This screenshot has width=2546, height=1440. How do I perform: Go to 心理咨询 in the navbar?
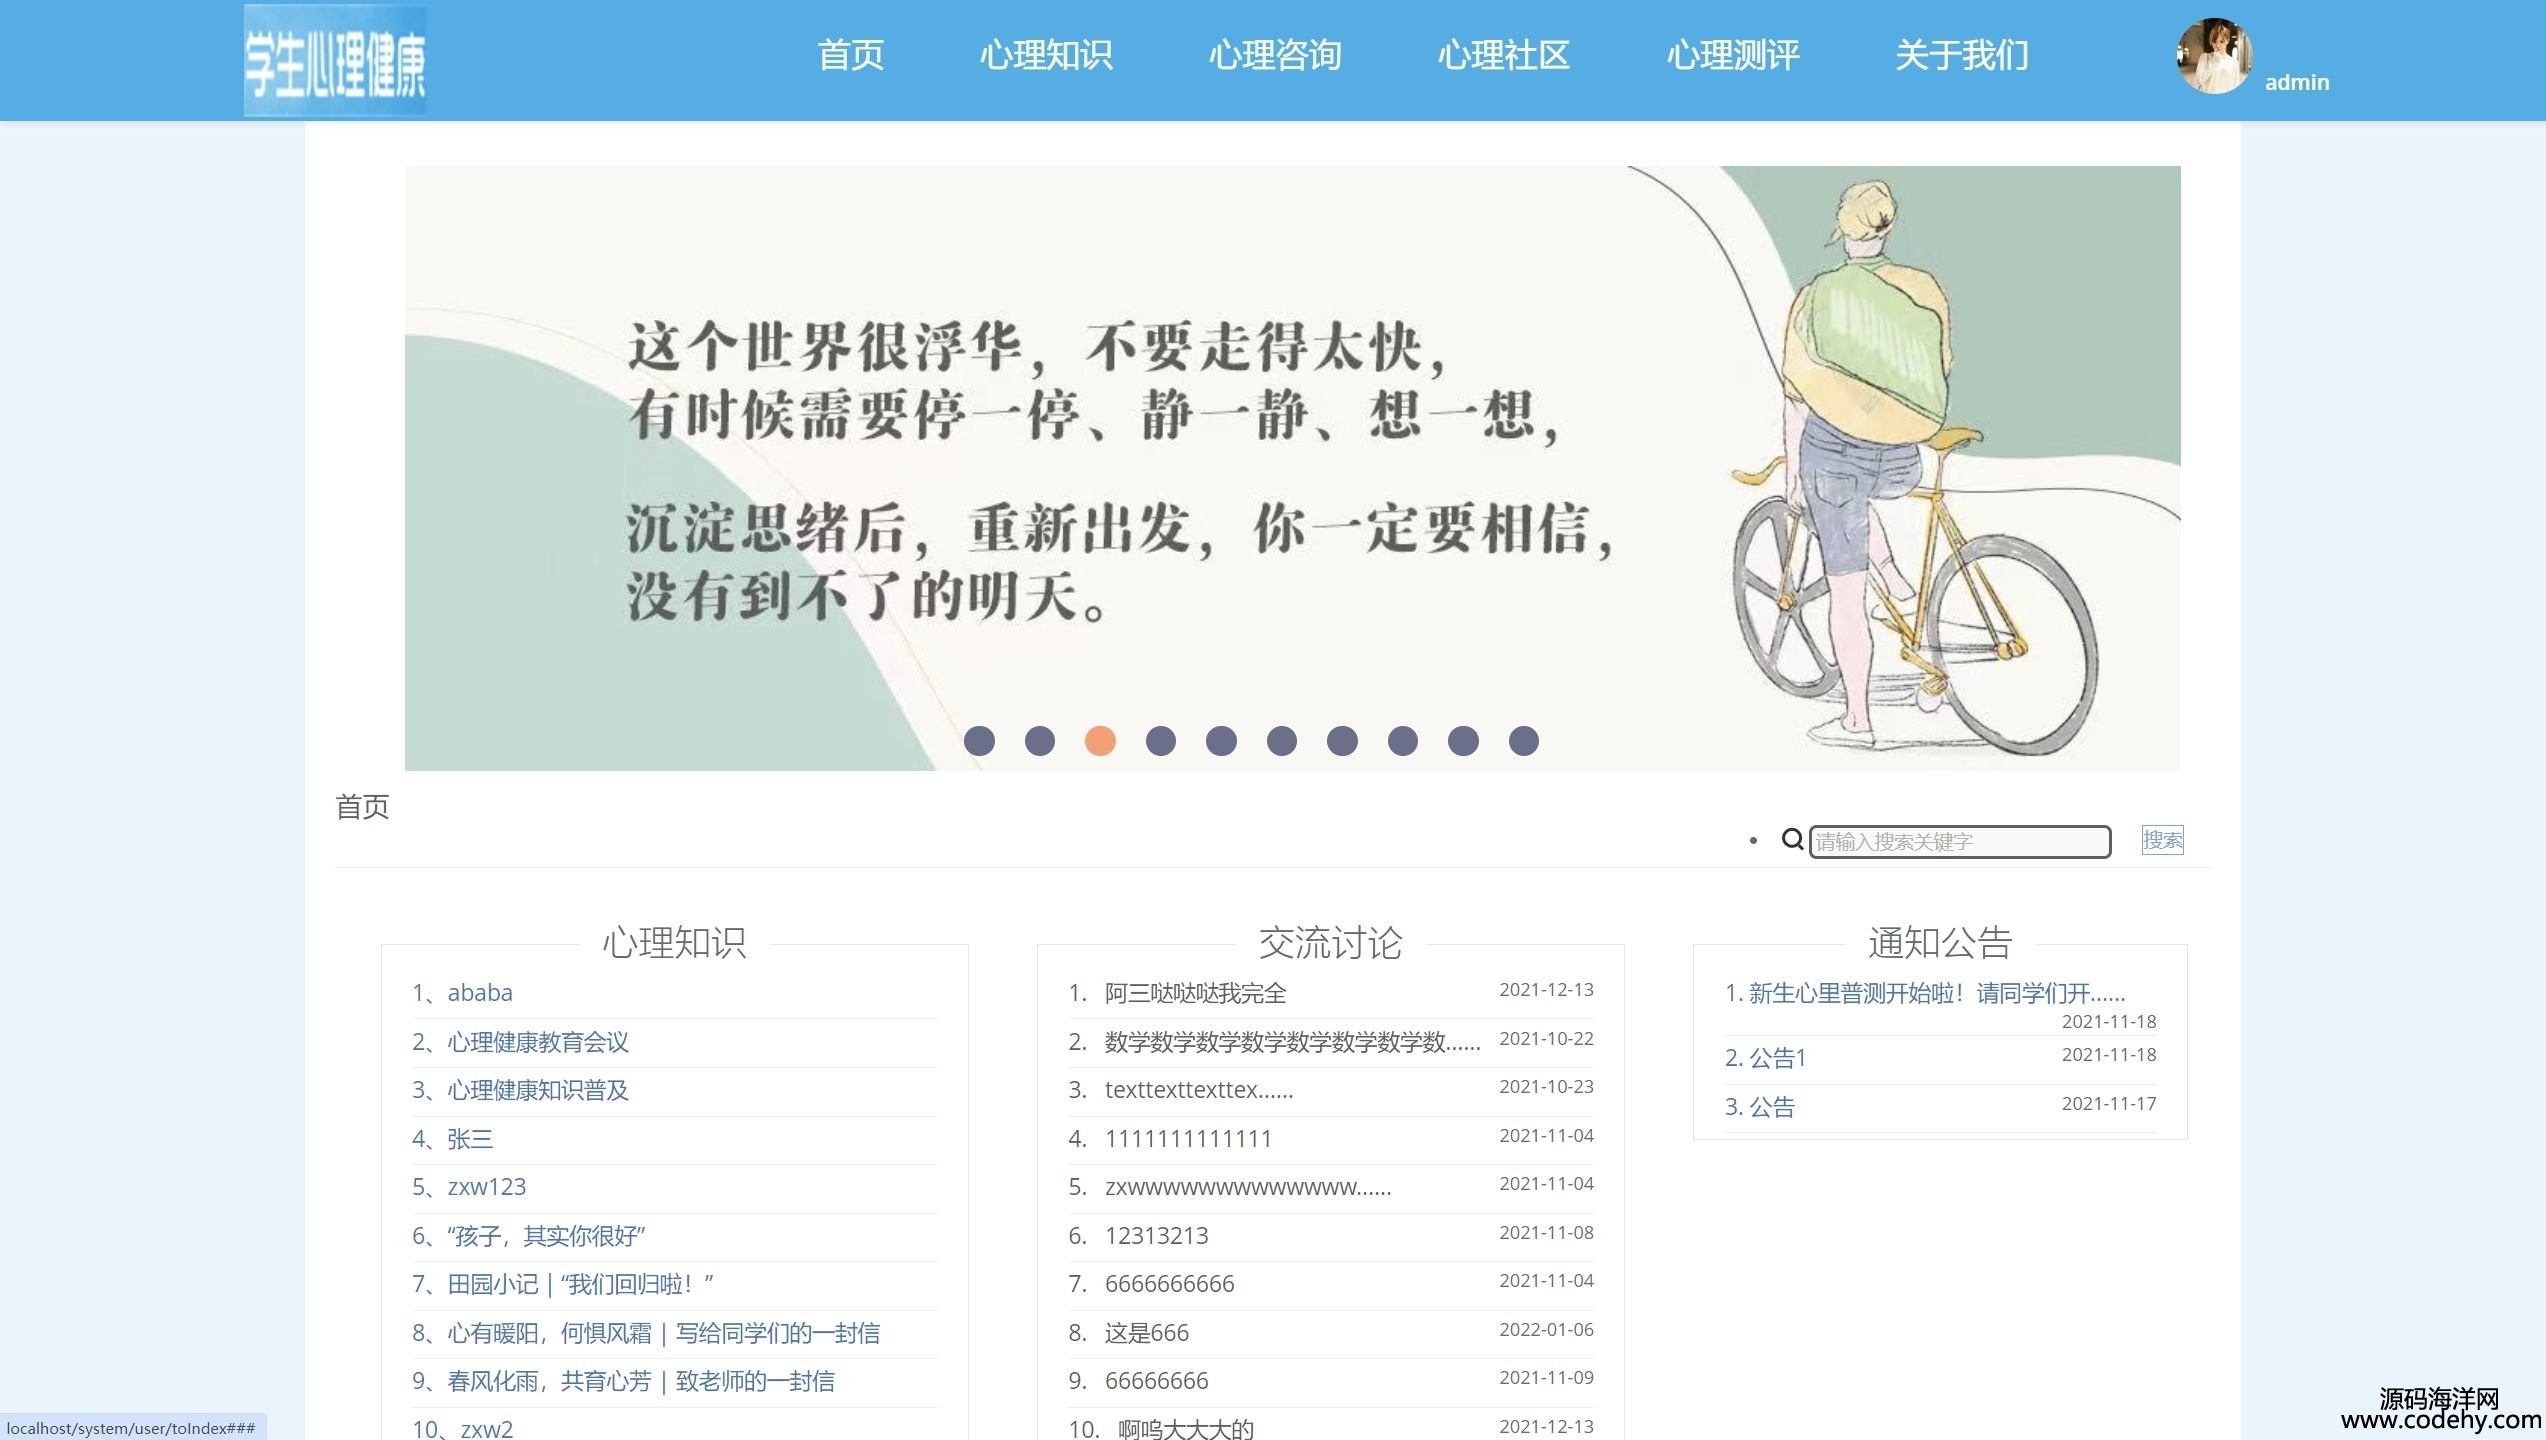pos(1275,55)
